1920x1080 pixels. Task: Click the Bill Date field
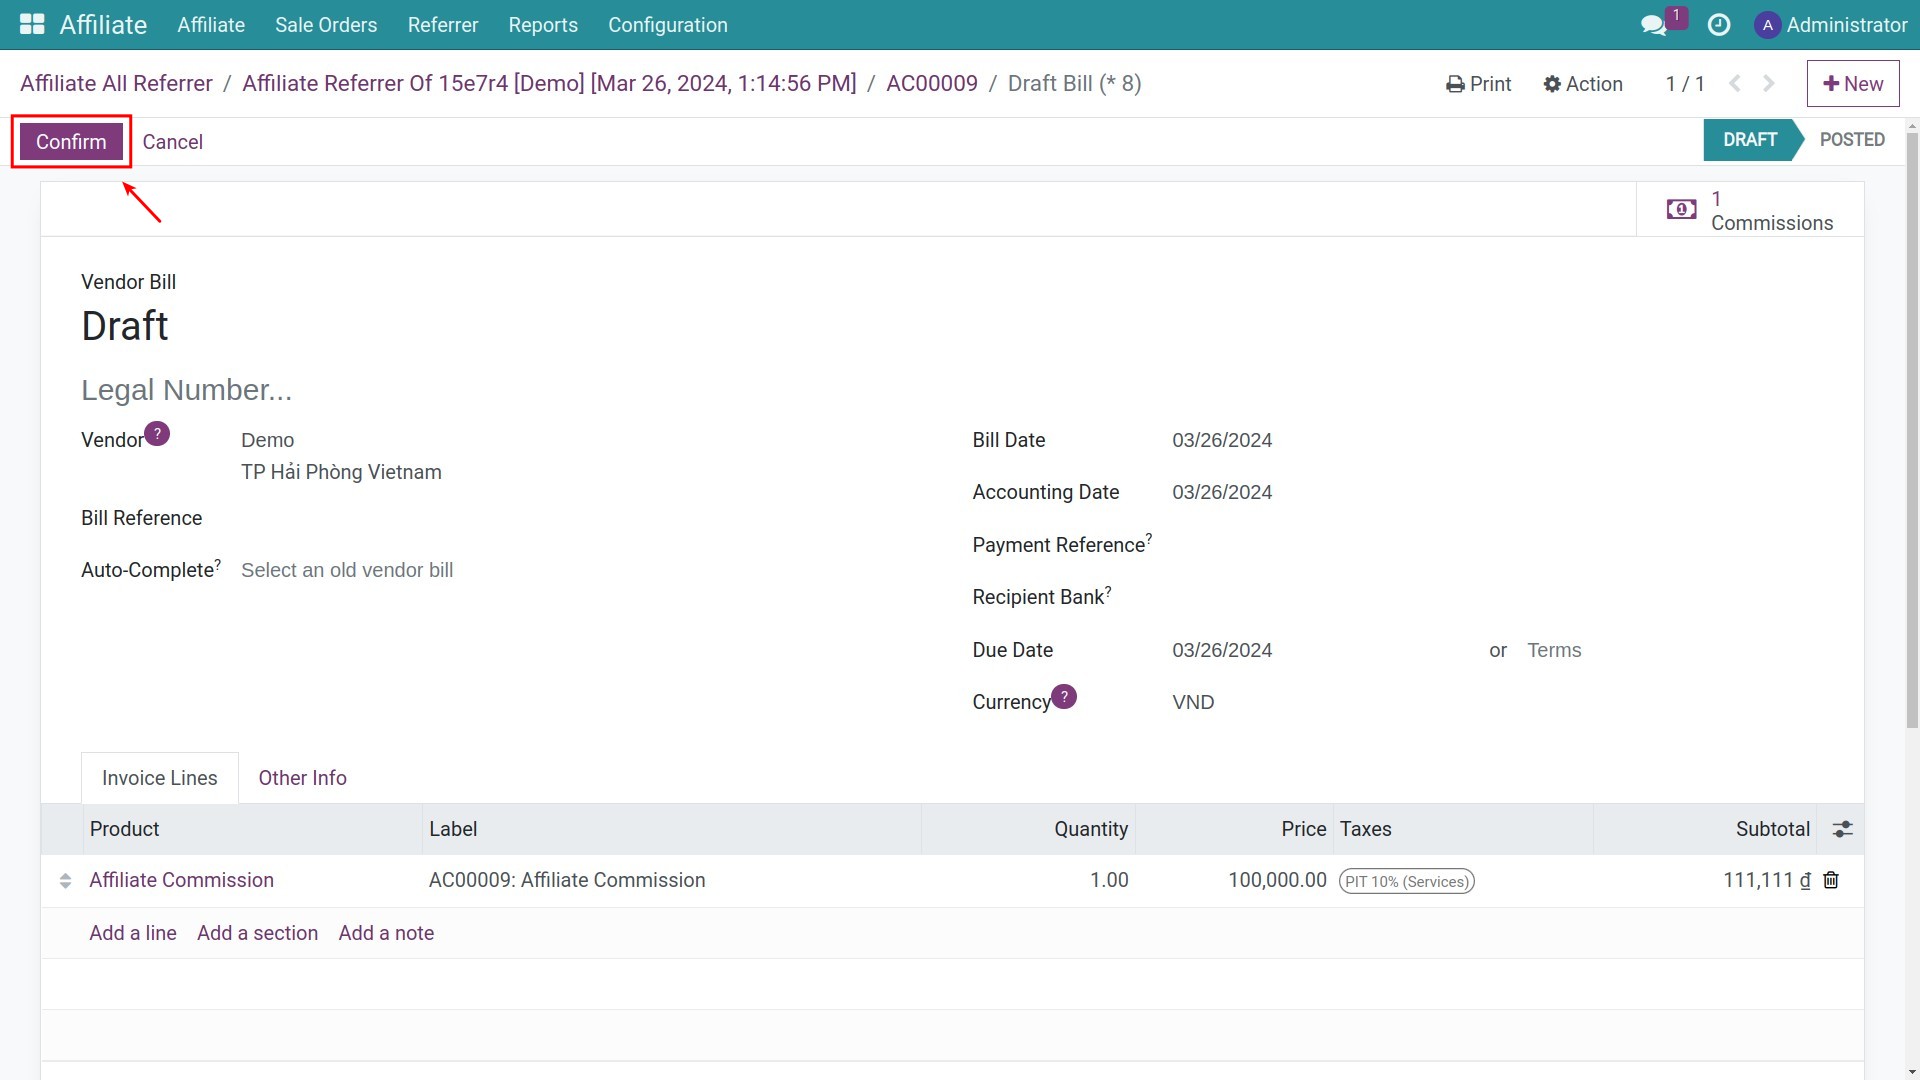click(x=1497, y=440)
